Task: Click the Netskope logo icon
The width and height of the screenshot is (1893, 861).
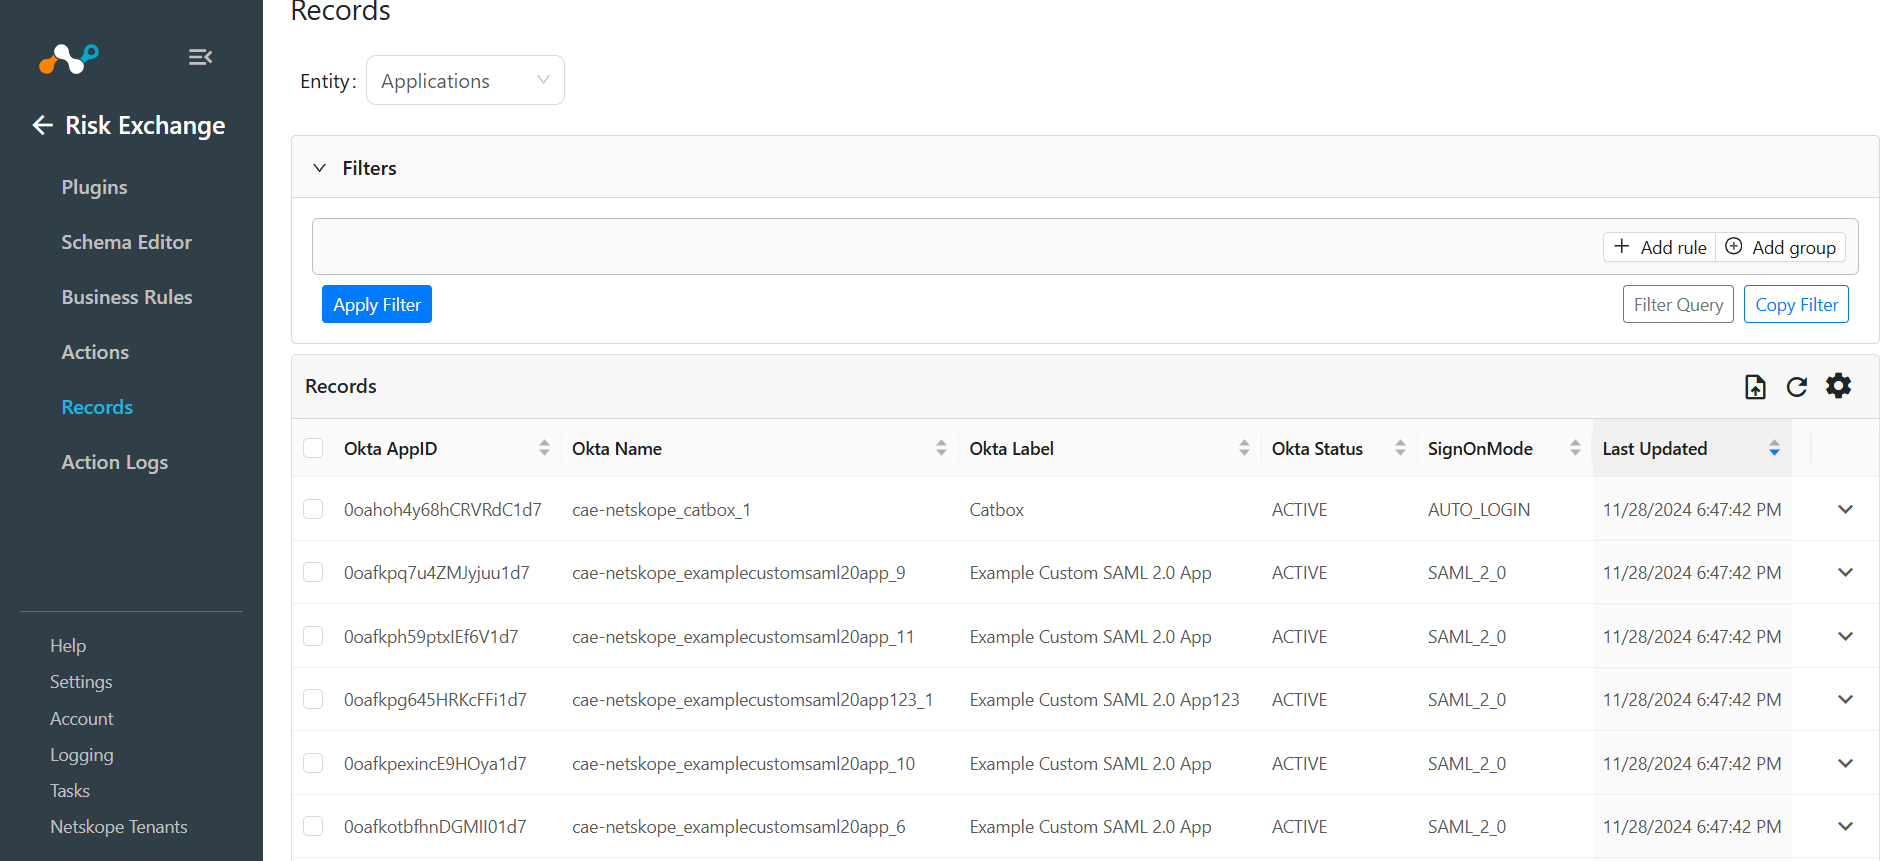Action: (69, 58)
